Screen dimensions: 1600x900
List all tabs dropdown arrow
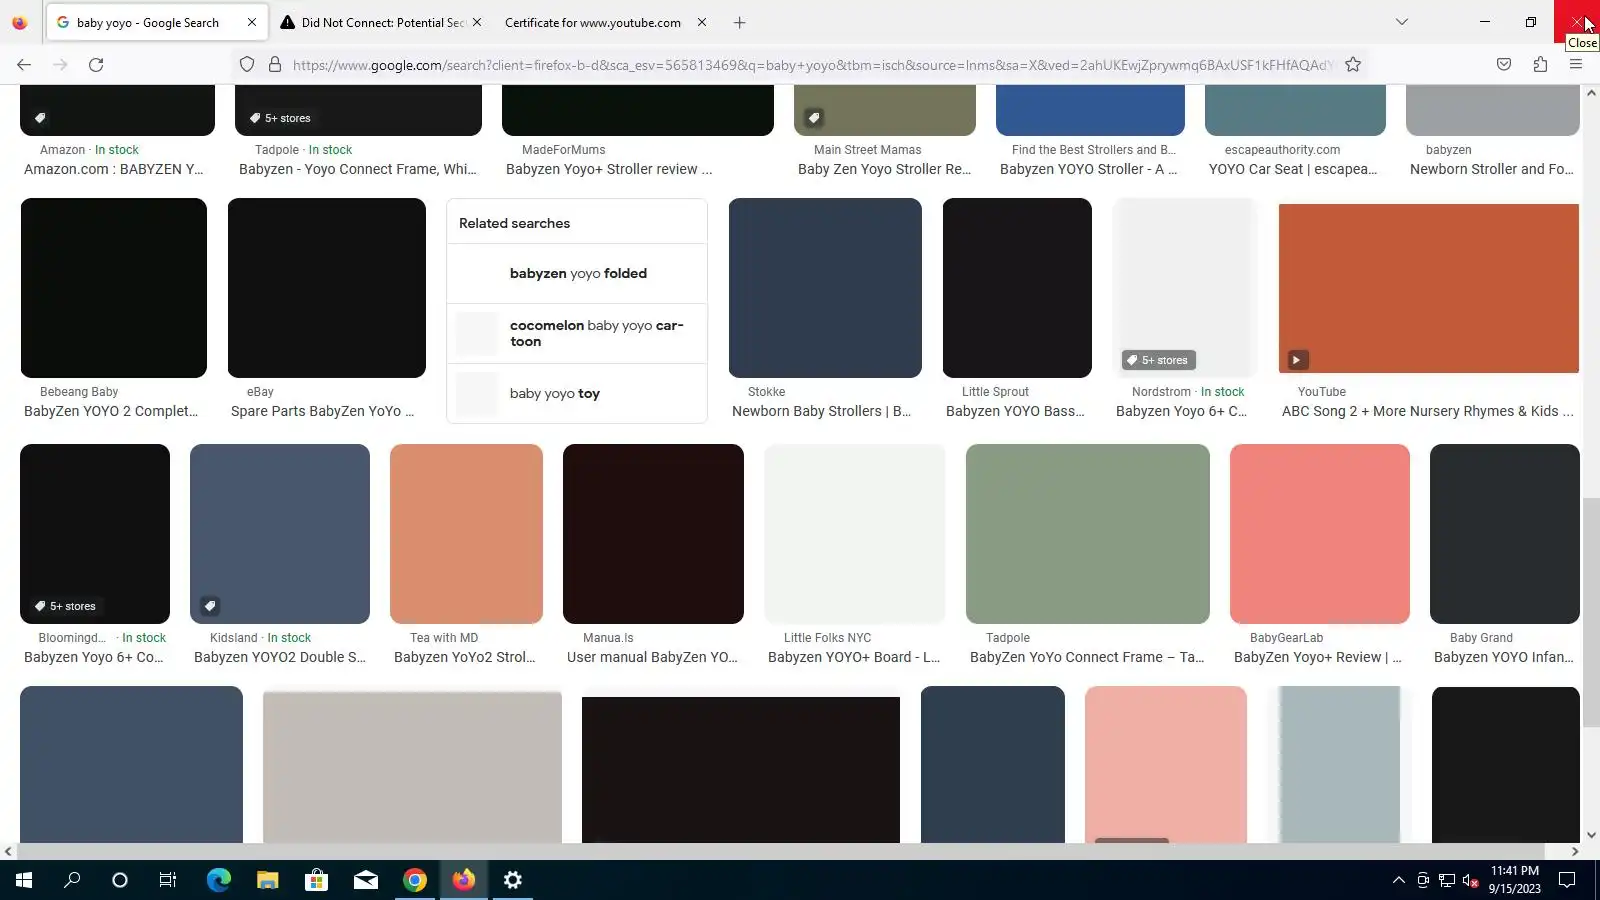pos(1402,22)
